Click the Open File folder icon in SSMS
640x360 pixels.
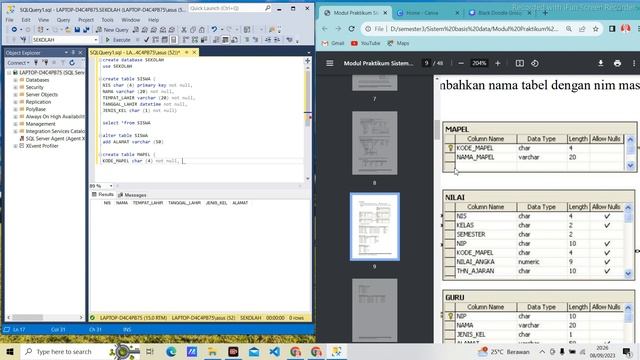click(68, 30)
